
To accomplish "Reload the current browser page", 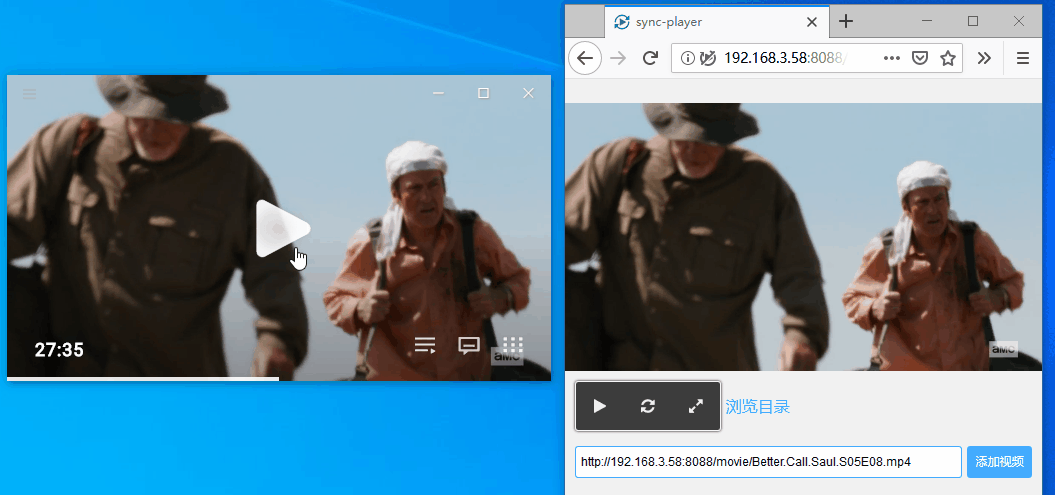I will coord(650,58).
